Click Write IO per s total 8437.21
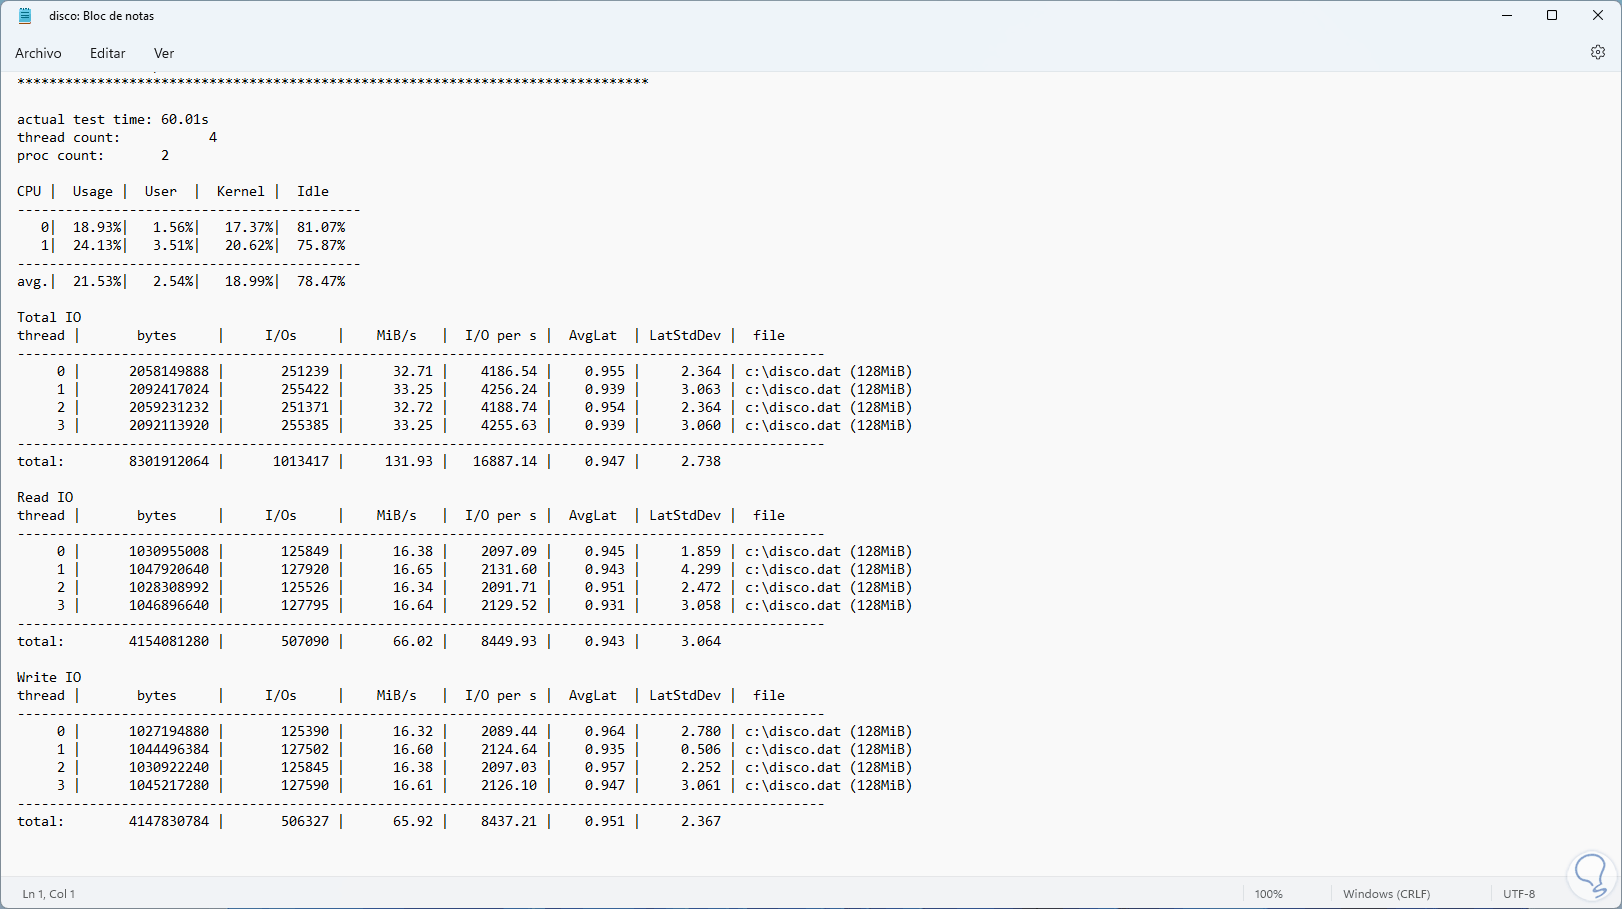The width and height of the screenshot is (1622, 909). pyautogui.click(x=509, y=821)
